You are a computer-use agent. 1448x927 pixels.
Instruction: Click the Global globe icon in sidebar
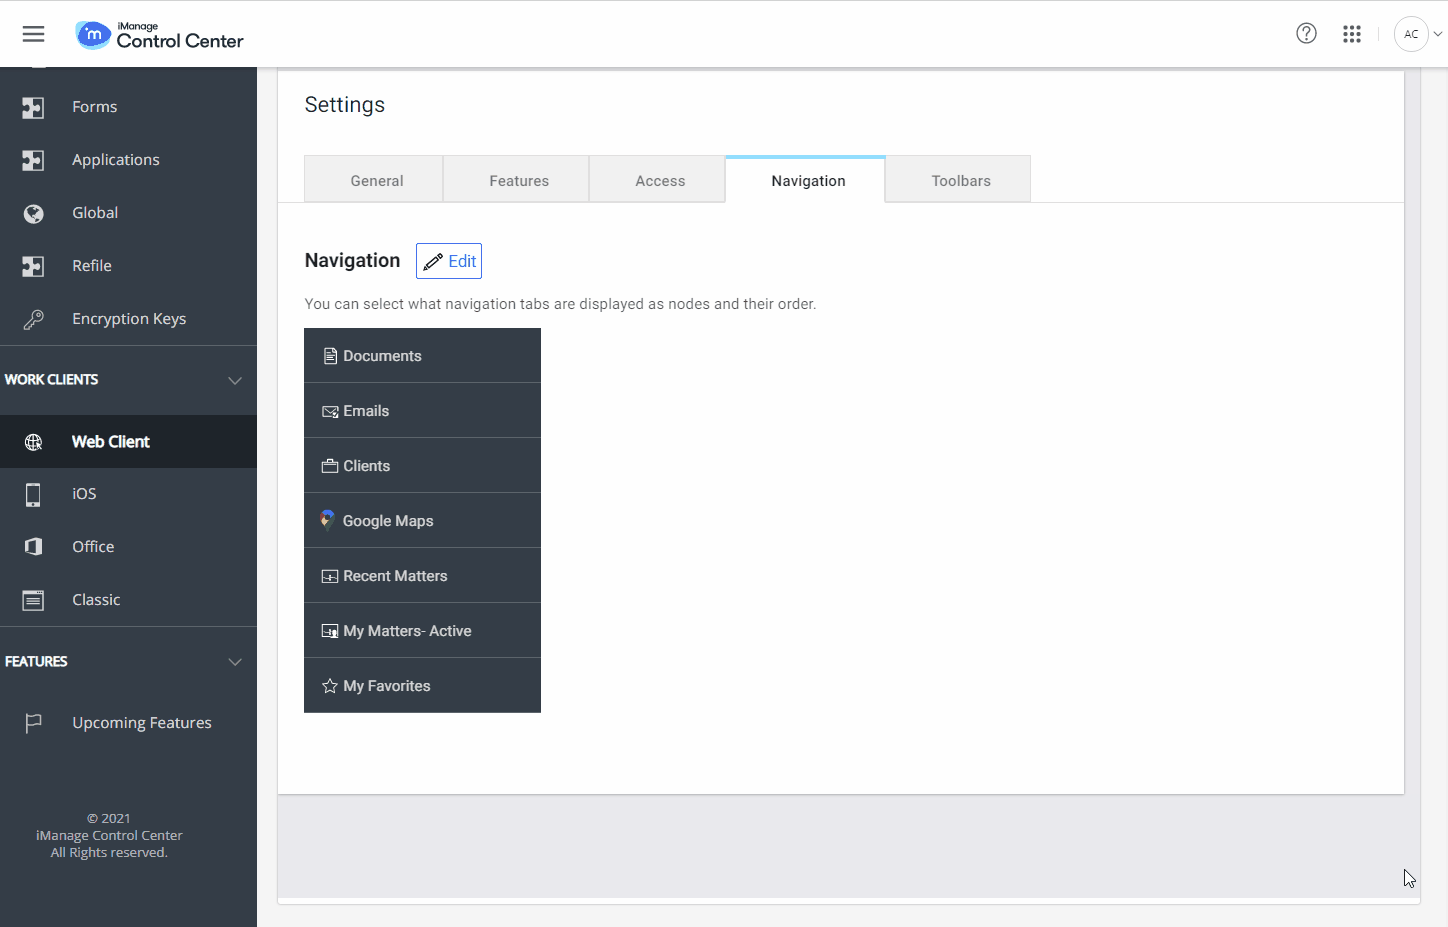(33, 212)
